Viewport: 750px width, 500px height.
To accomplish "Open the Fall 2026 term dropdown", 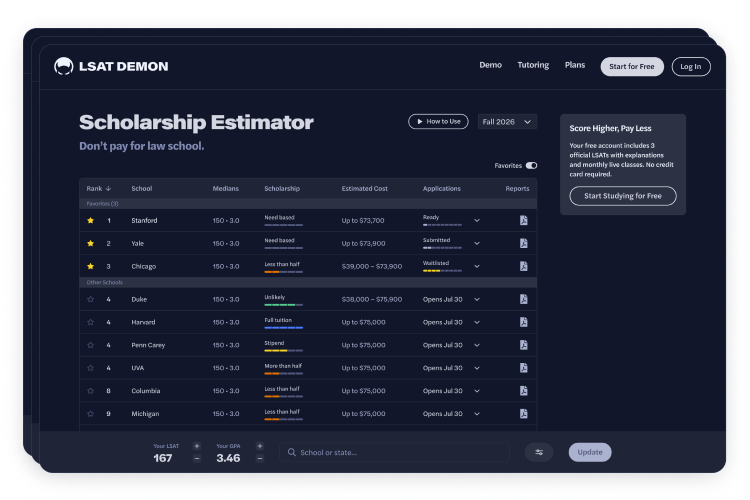I will (x=507, y=122).
